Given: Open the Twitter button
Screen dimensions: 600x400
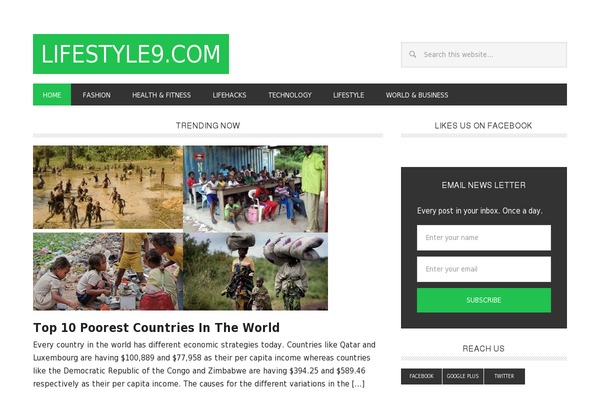Looking at the screenshot, I should 504,376.
